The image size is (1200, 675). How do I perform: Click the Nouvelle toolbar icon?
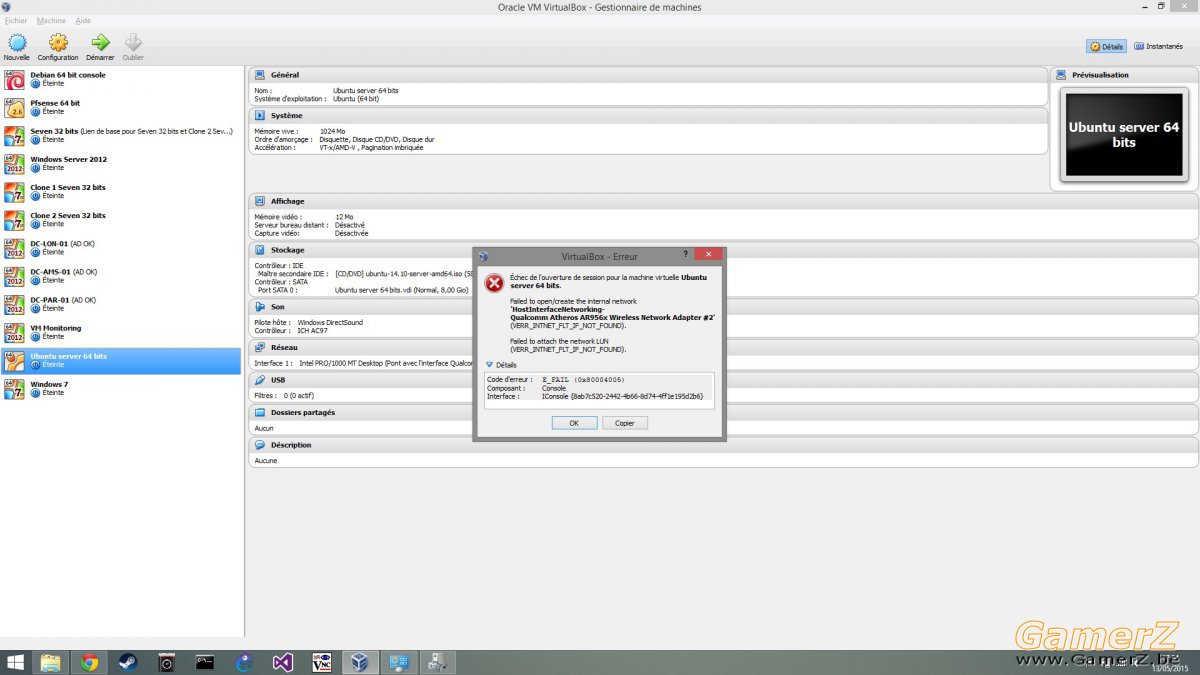[x=17, y=43]
